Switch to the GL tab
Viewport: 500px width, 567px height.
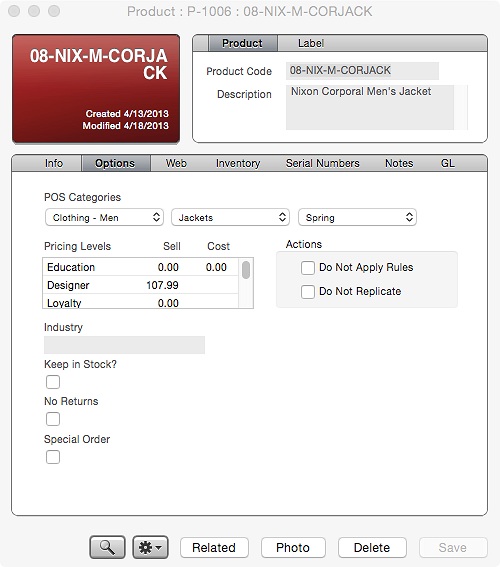coord(448,163)
